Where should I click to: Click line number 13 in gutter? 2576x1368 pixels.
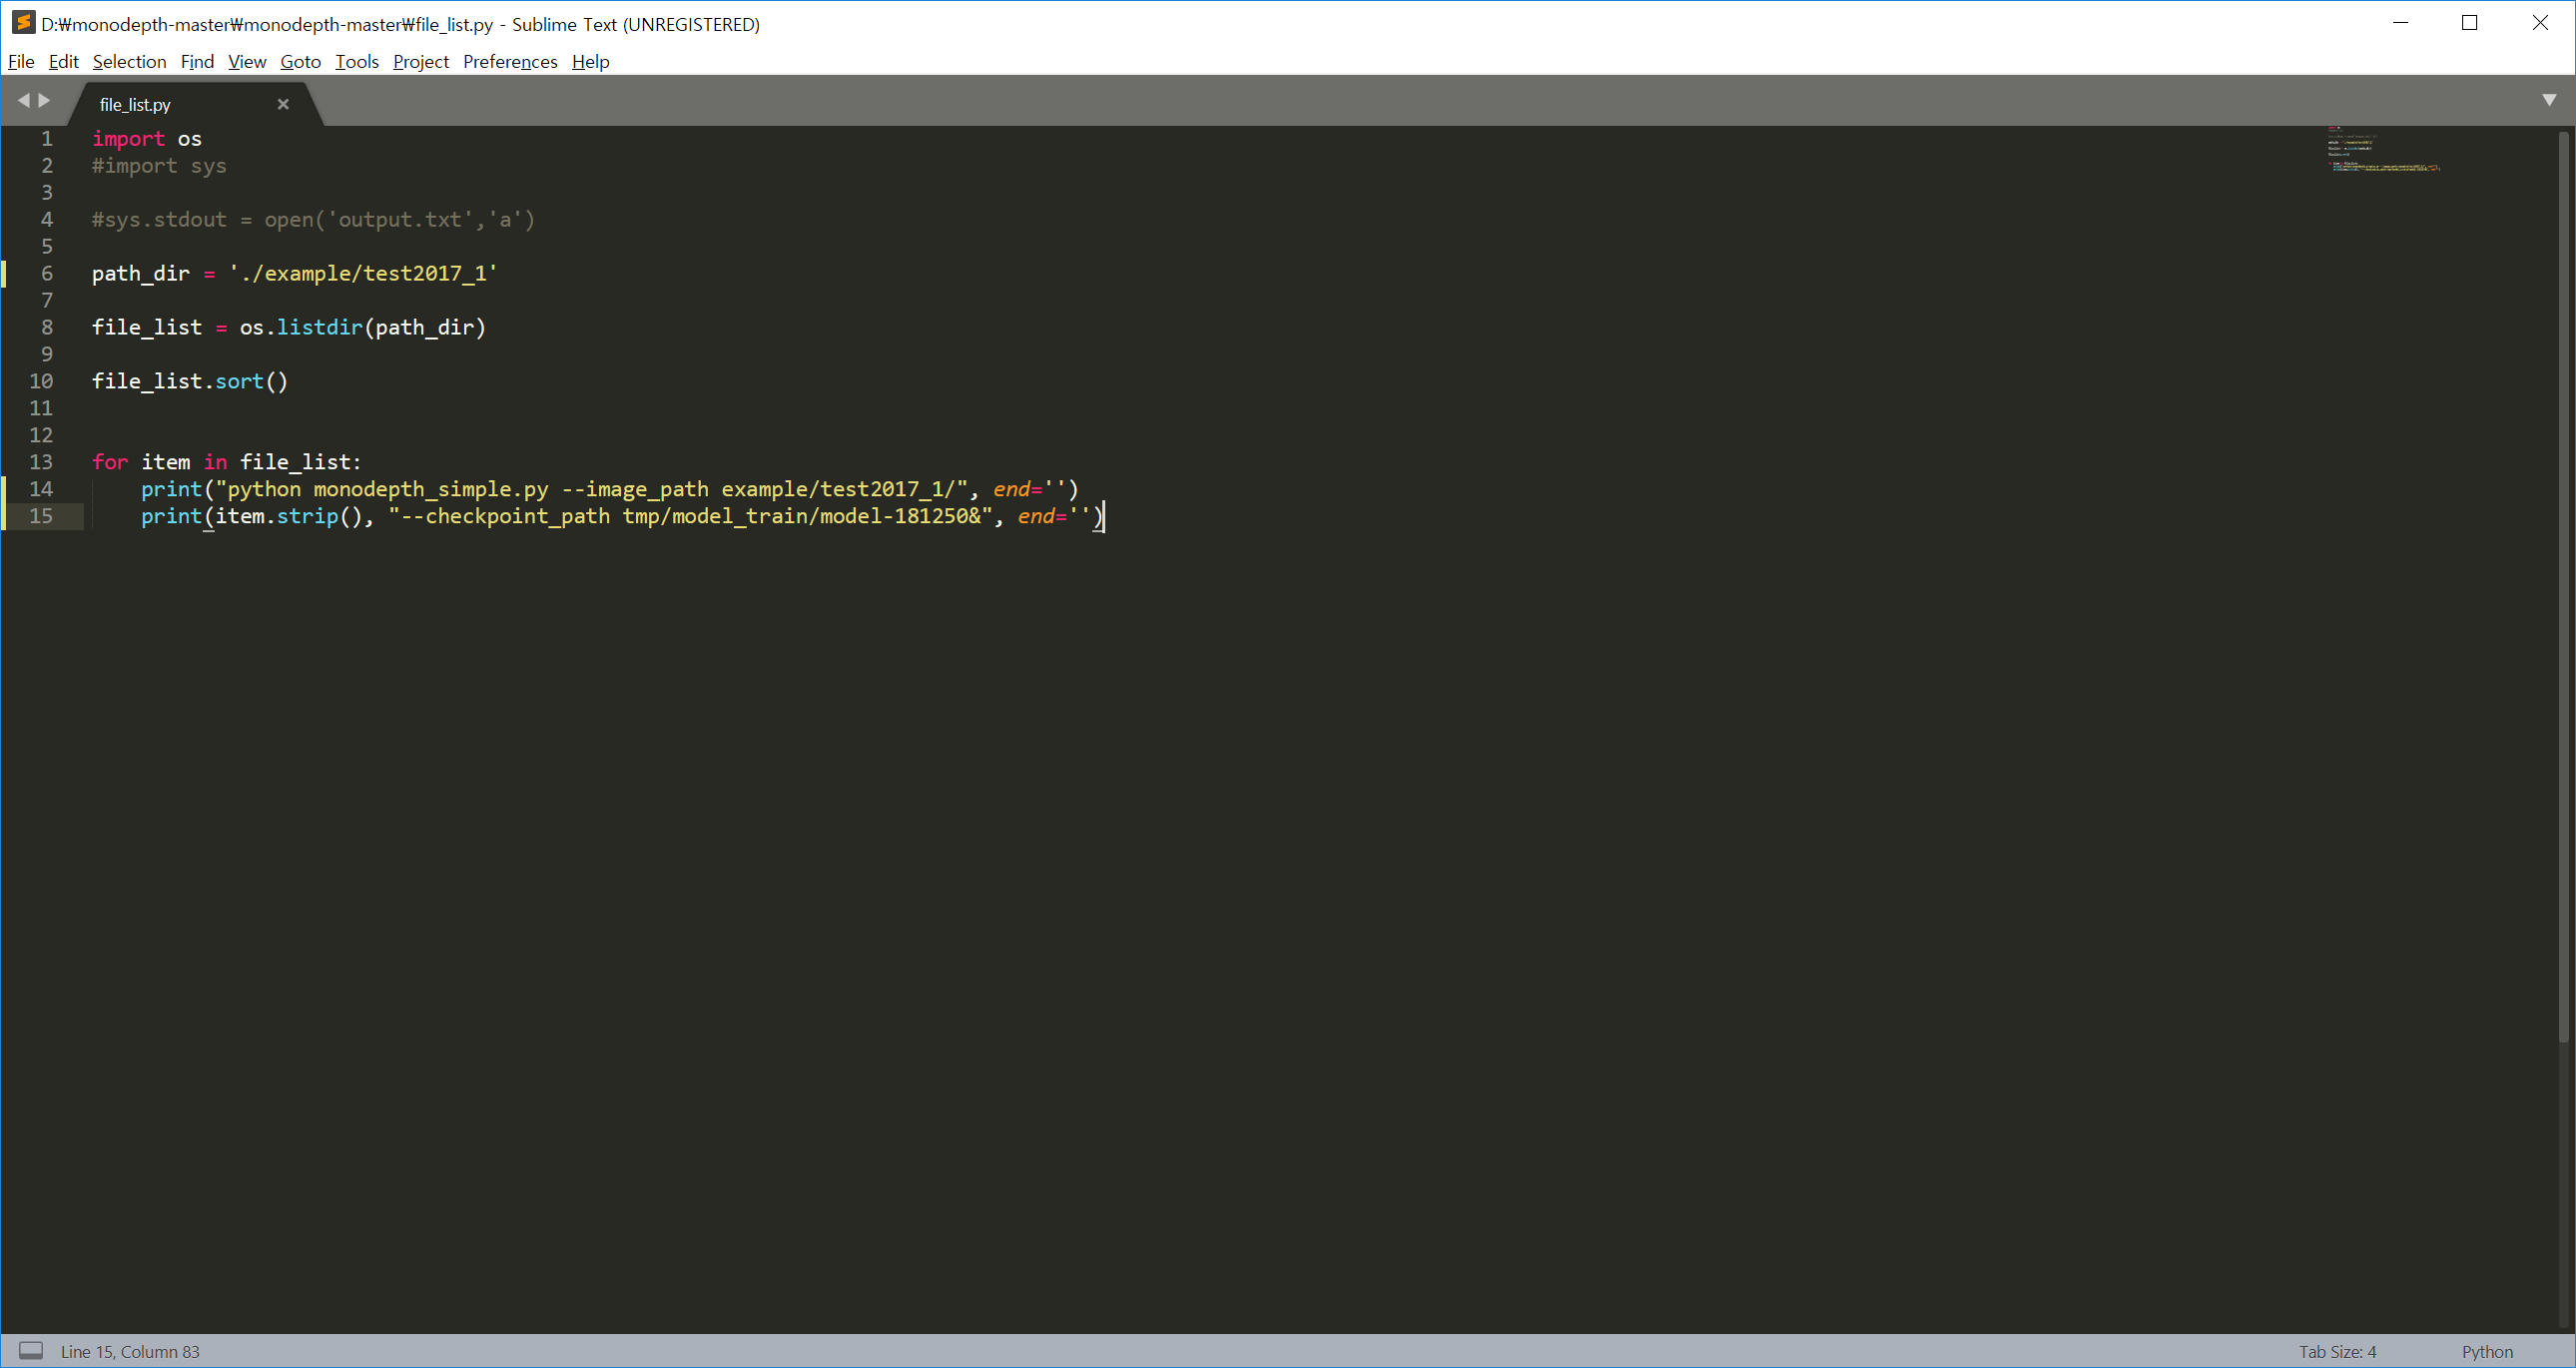pos(41,462)
